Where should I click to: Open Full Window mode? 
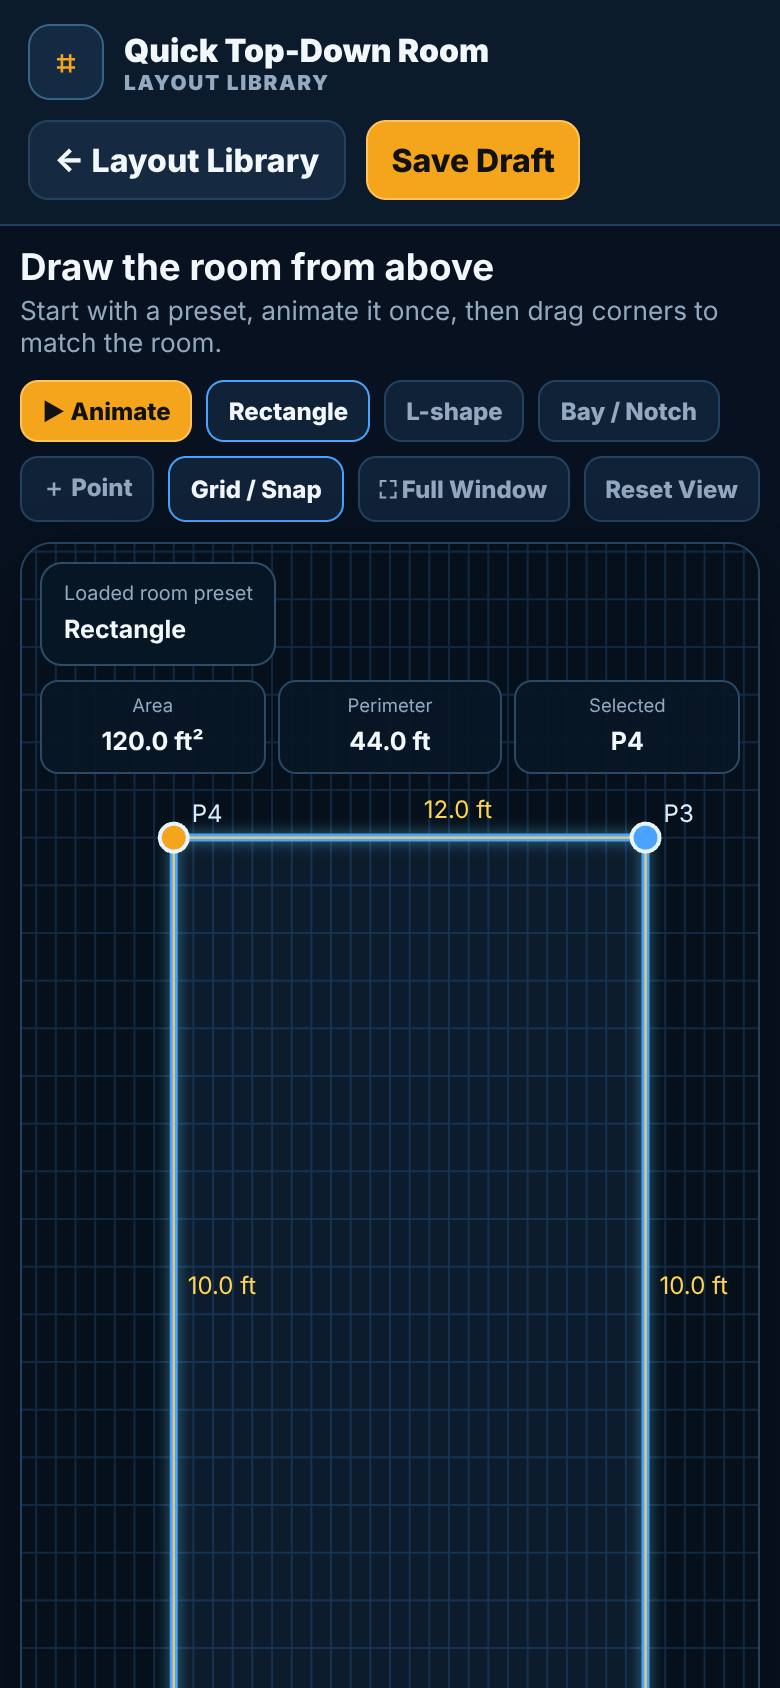pos(464,489)
